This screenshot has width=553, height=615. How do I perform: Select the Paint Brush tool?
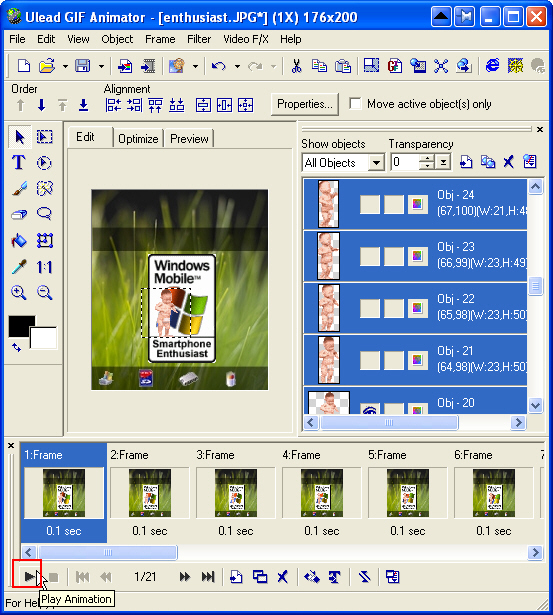[19, 189]
